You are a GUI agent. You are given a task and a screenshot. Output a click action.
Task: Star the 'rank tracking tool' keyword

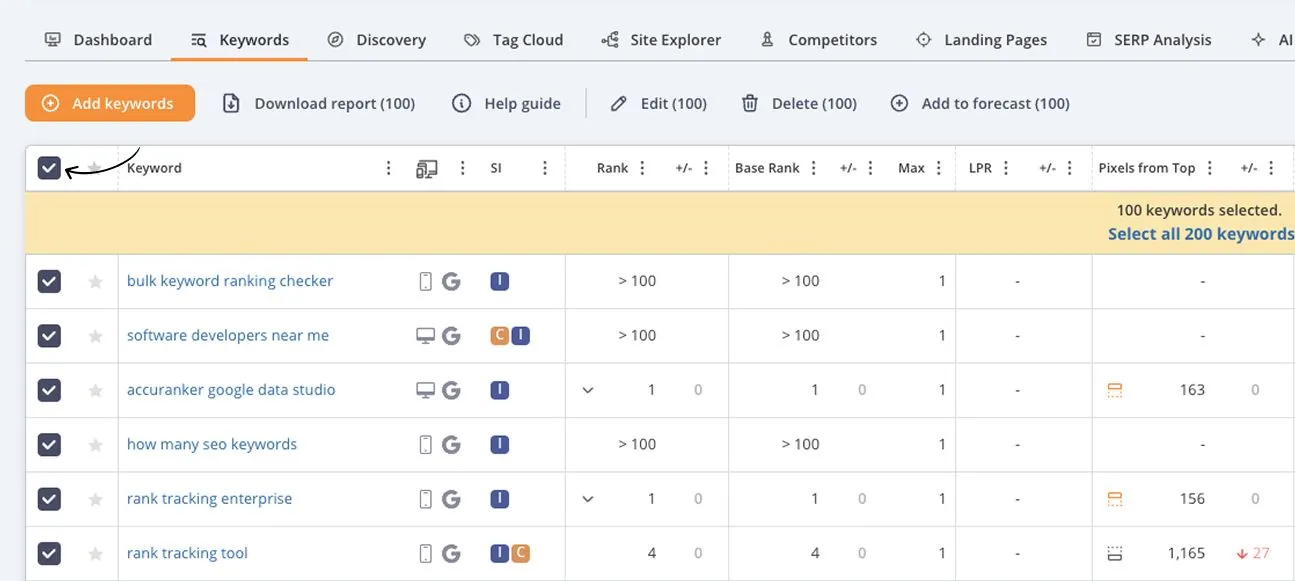click(x=96, y=554)
